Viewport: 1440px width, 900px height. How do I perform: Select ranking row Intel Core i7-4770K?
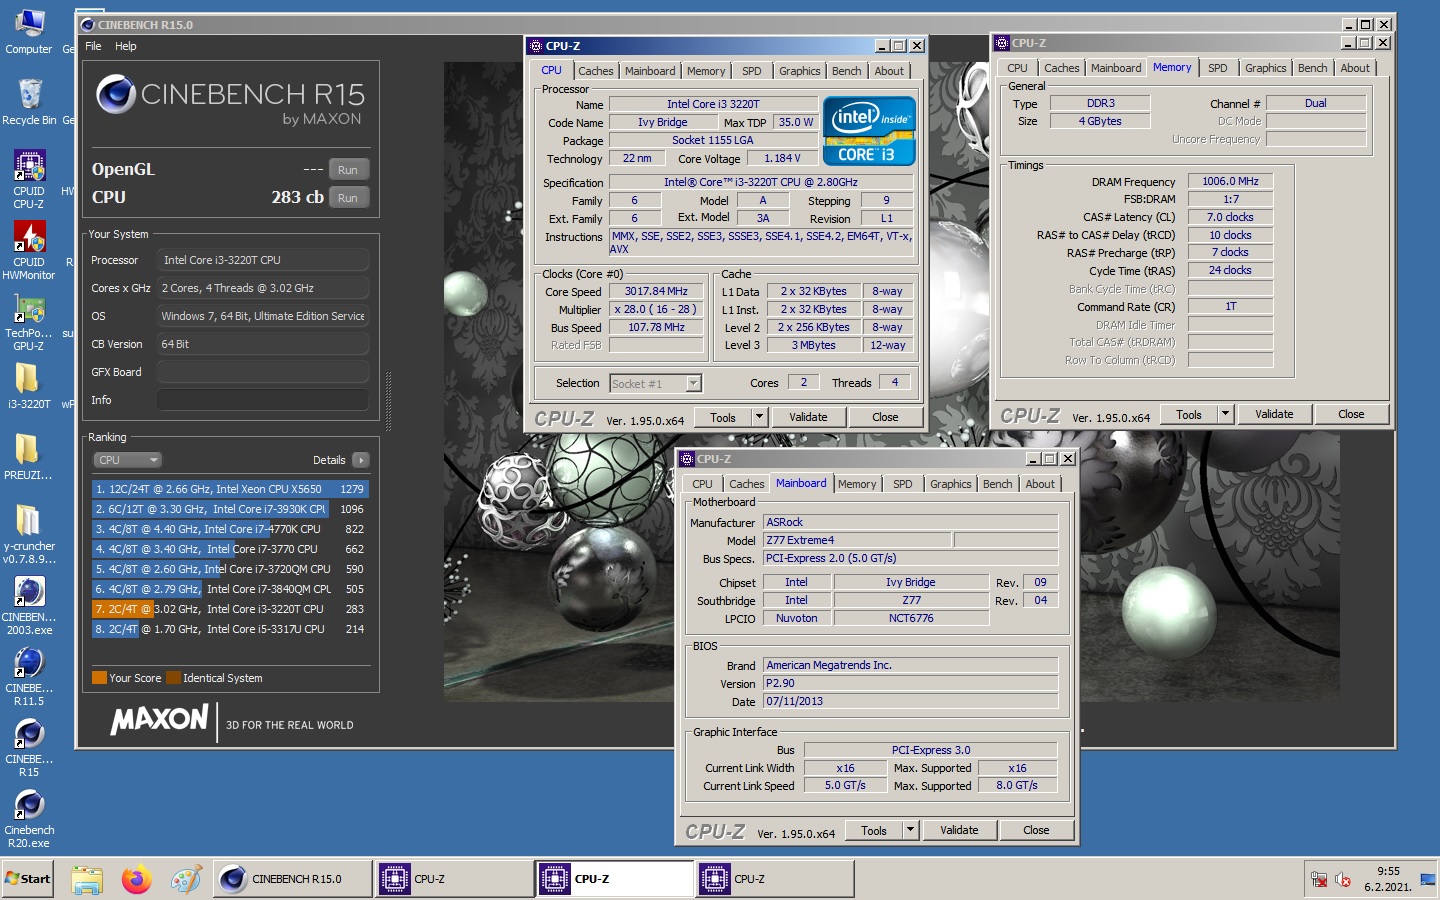231,529
